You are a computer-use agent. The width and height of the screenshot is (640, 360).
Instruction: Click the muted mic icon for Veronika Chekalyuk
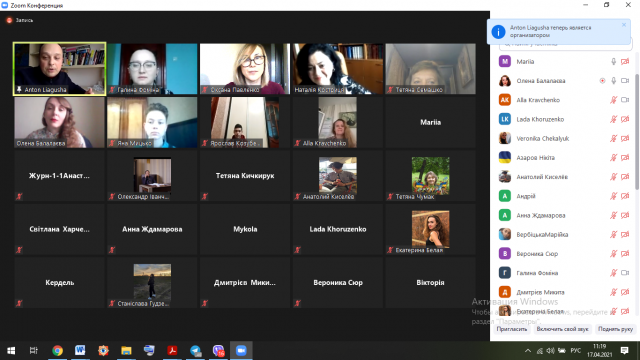pos(613,138)
